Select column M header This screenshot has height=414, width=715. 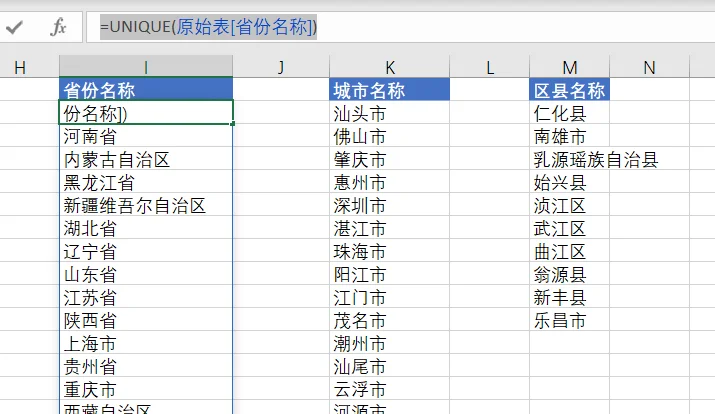(x=570, y=67)
